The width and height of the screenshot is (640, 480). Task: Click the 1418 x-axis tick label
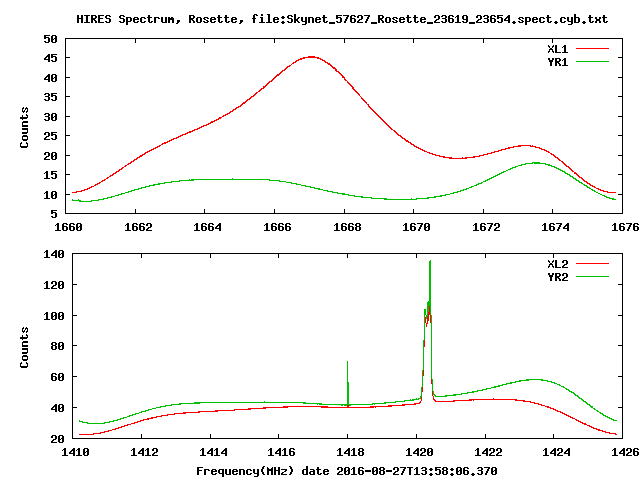click(350, 452)
